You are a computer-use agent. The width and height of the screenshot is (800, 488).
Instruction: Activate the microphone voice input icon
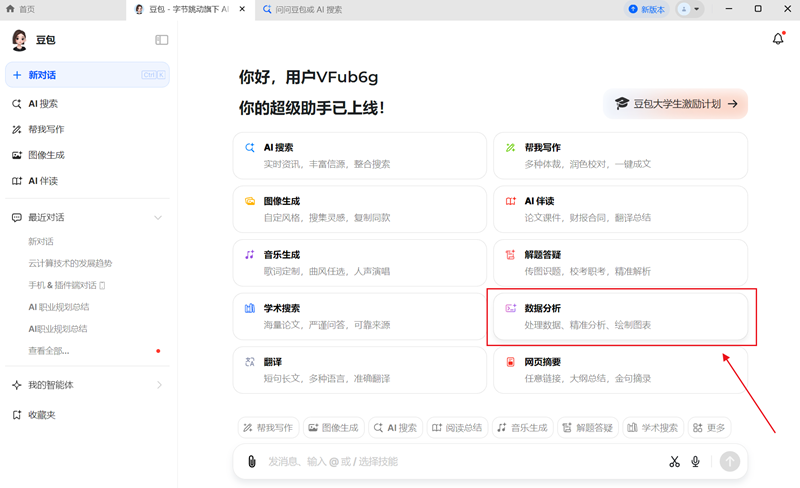click(x=695, y=461)
